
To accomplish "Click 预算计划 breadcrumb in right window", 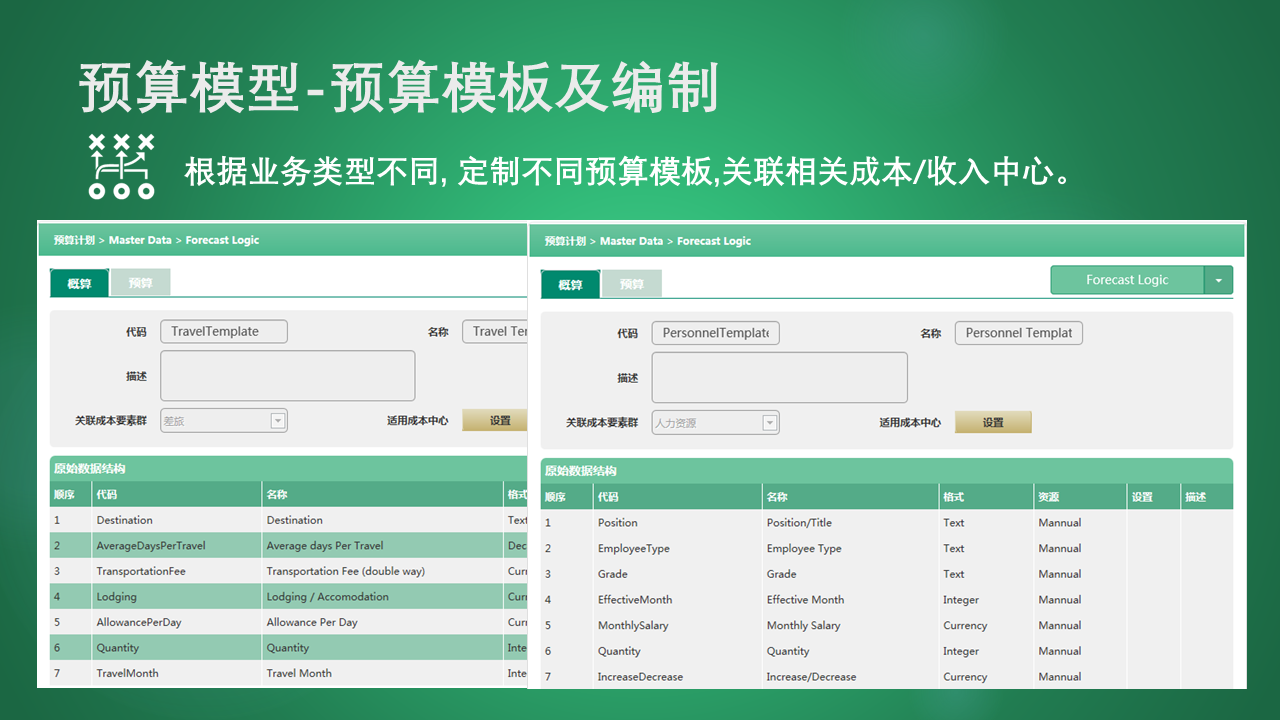I will 565,241.
